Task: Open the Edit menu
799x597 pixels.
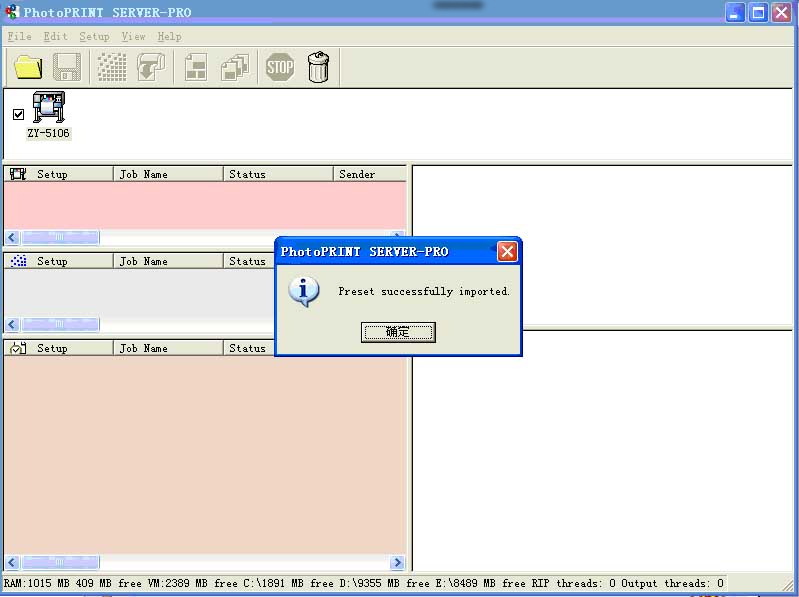Action: coord(55,37)
